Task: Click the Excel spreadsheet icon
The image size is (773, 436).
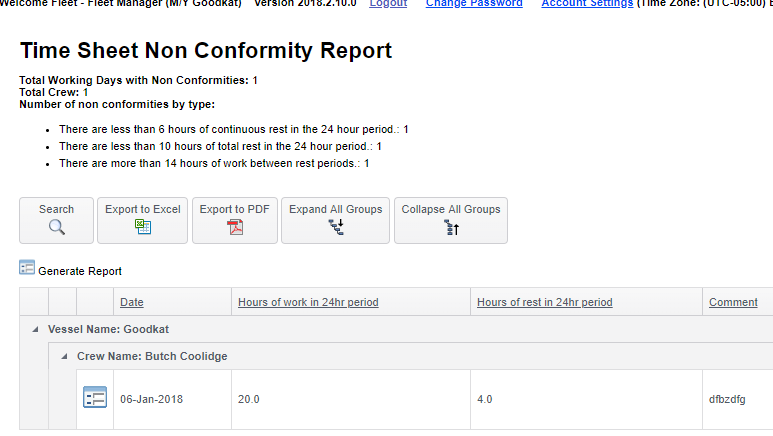Action: pyautogui.click(x=143, y=227)
